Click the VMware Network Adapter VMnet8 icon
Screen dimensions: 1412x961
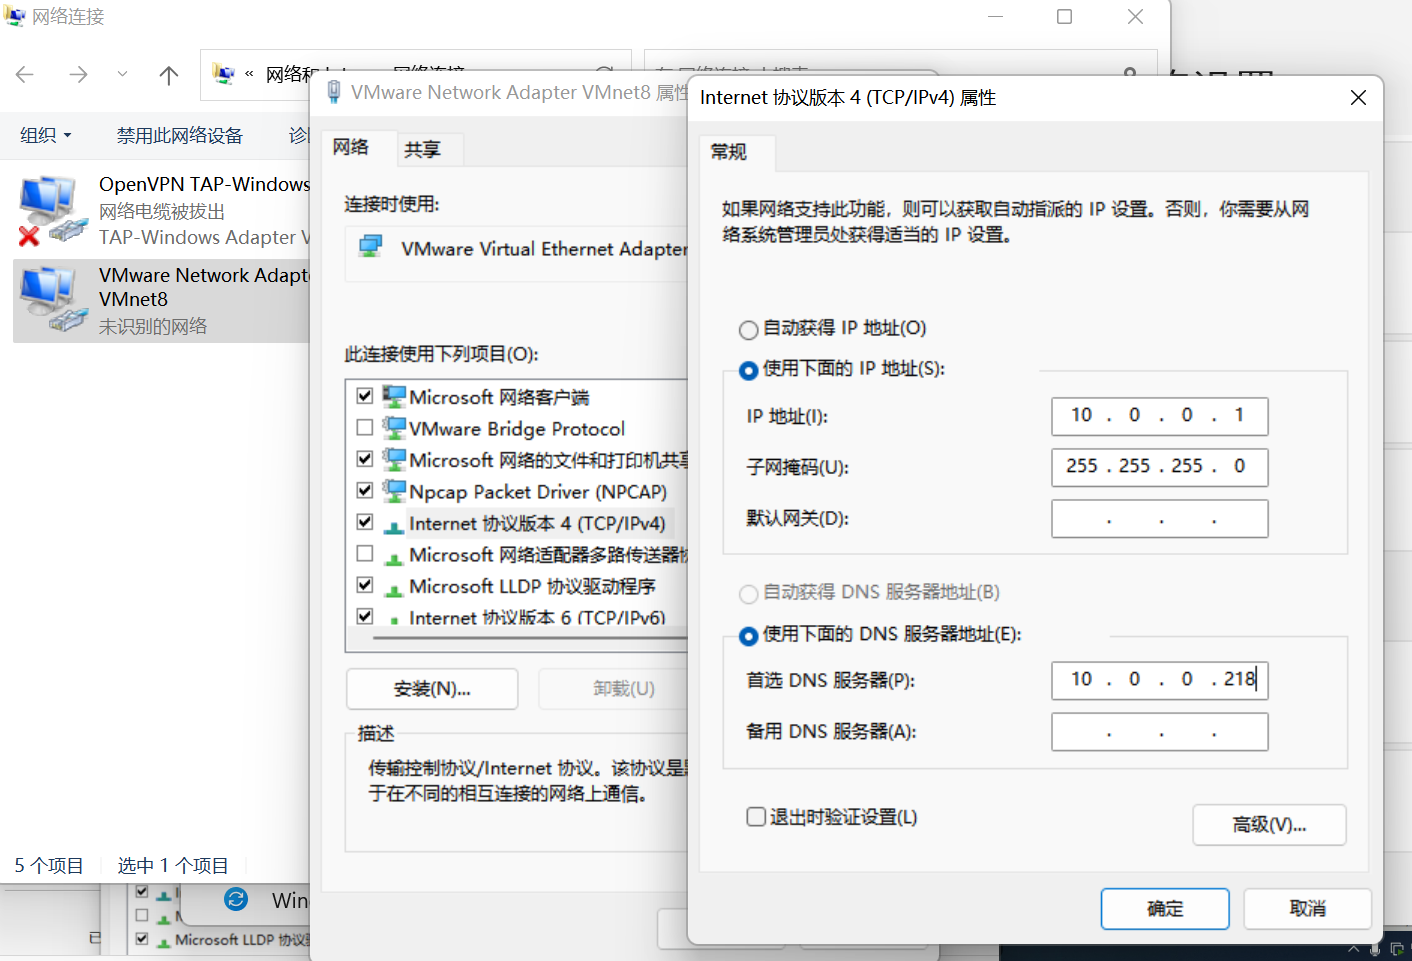(x=53, y=298)
